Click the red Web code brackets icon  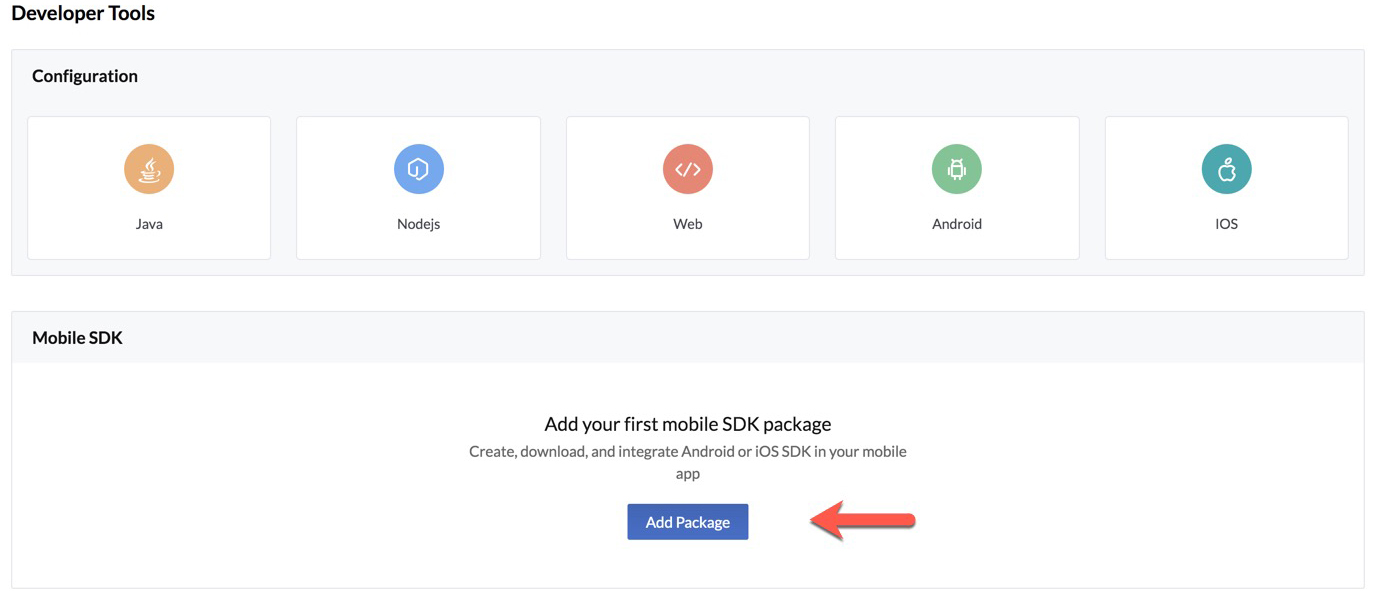(687, 169)
